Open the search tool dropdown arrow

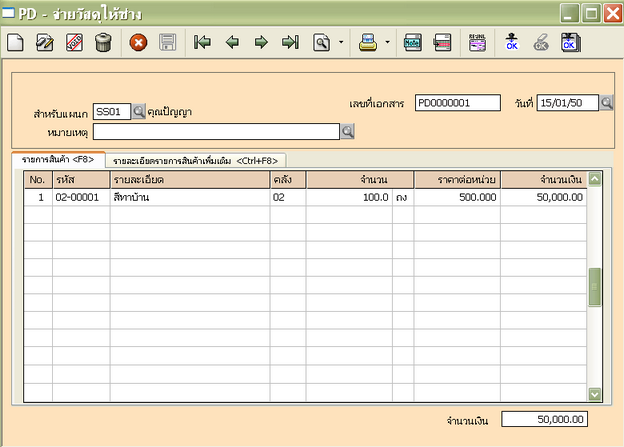(x=341, y=43)
